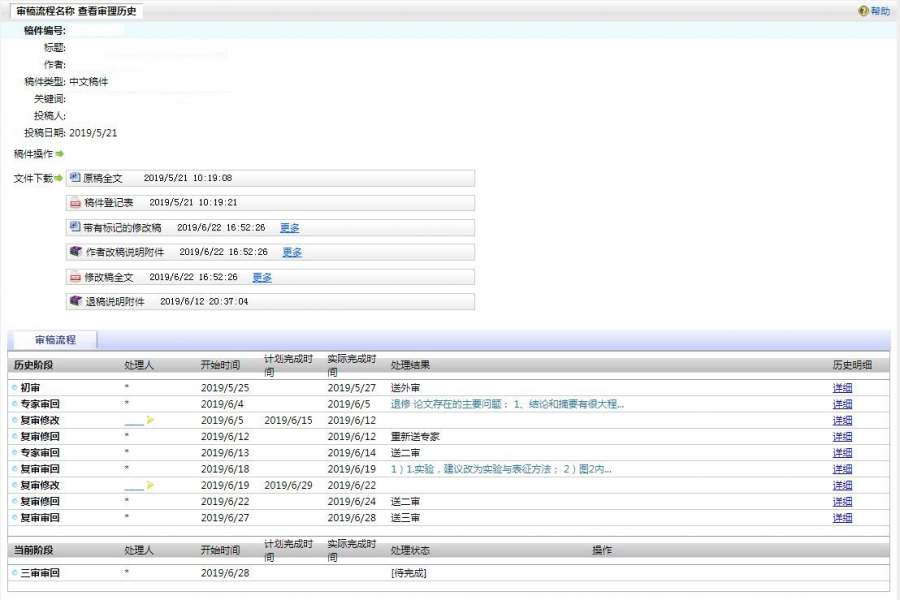Viewport: 900px width, 600px height.
Task: Click the 历史明细 column header
Action: tap(852, 365)
